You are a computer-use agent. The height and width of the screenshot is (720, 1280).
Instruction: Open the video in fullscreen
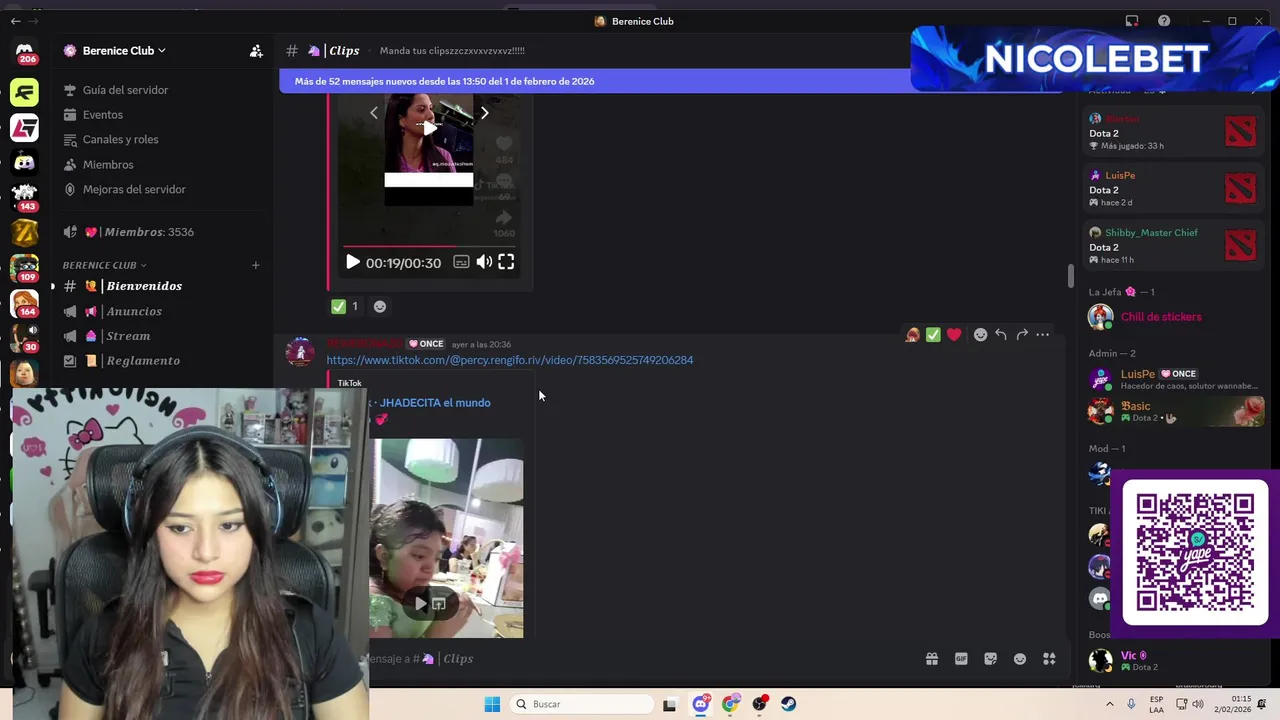[506, 262]
